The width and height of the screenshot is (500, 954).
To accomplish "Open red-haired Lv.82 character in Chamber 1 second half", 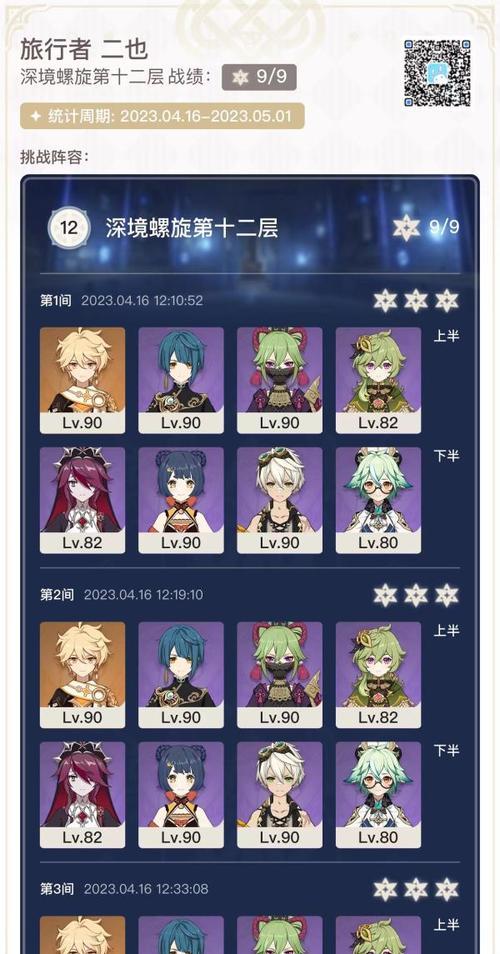I will (x=82, y=500).
